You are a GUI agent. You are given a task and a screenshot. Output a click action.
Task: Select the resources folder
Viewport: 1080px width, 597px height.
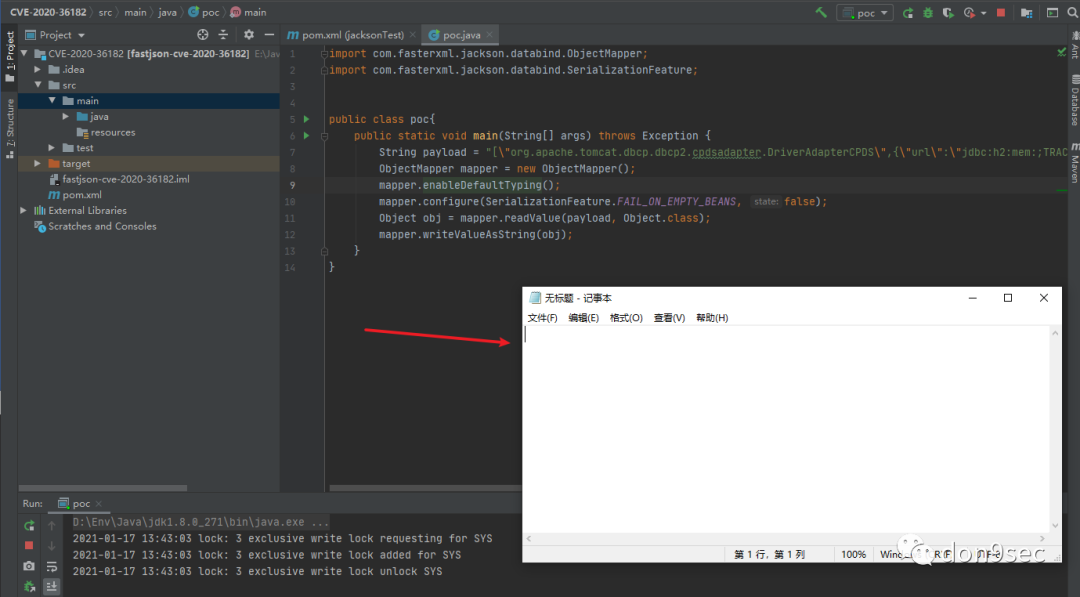point(106,132)
